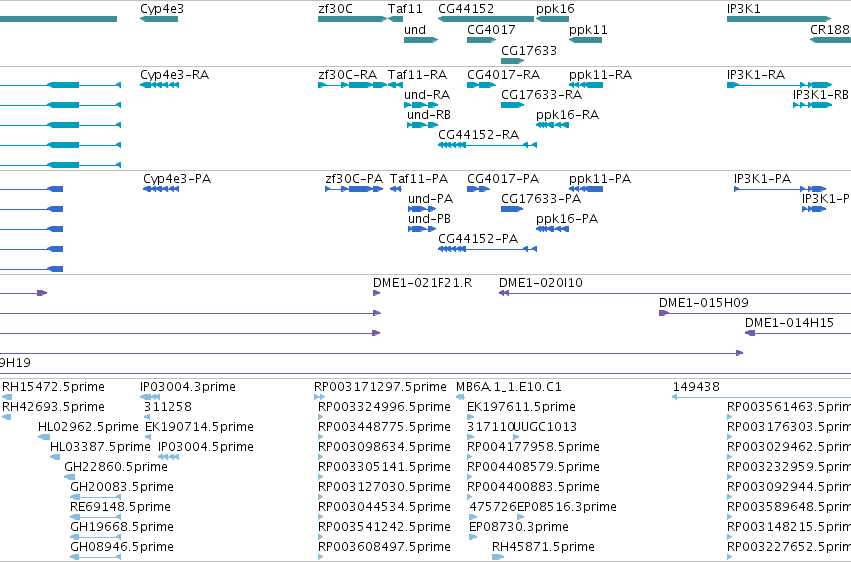The image size is (851, 562).
Task: Click the CG44152 gene feature bar
Action: click(486, 19)
